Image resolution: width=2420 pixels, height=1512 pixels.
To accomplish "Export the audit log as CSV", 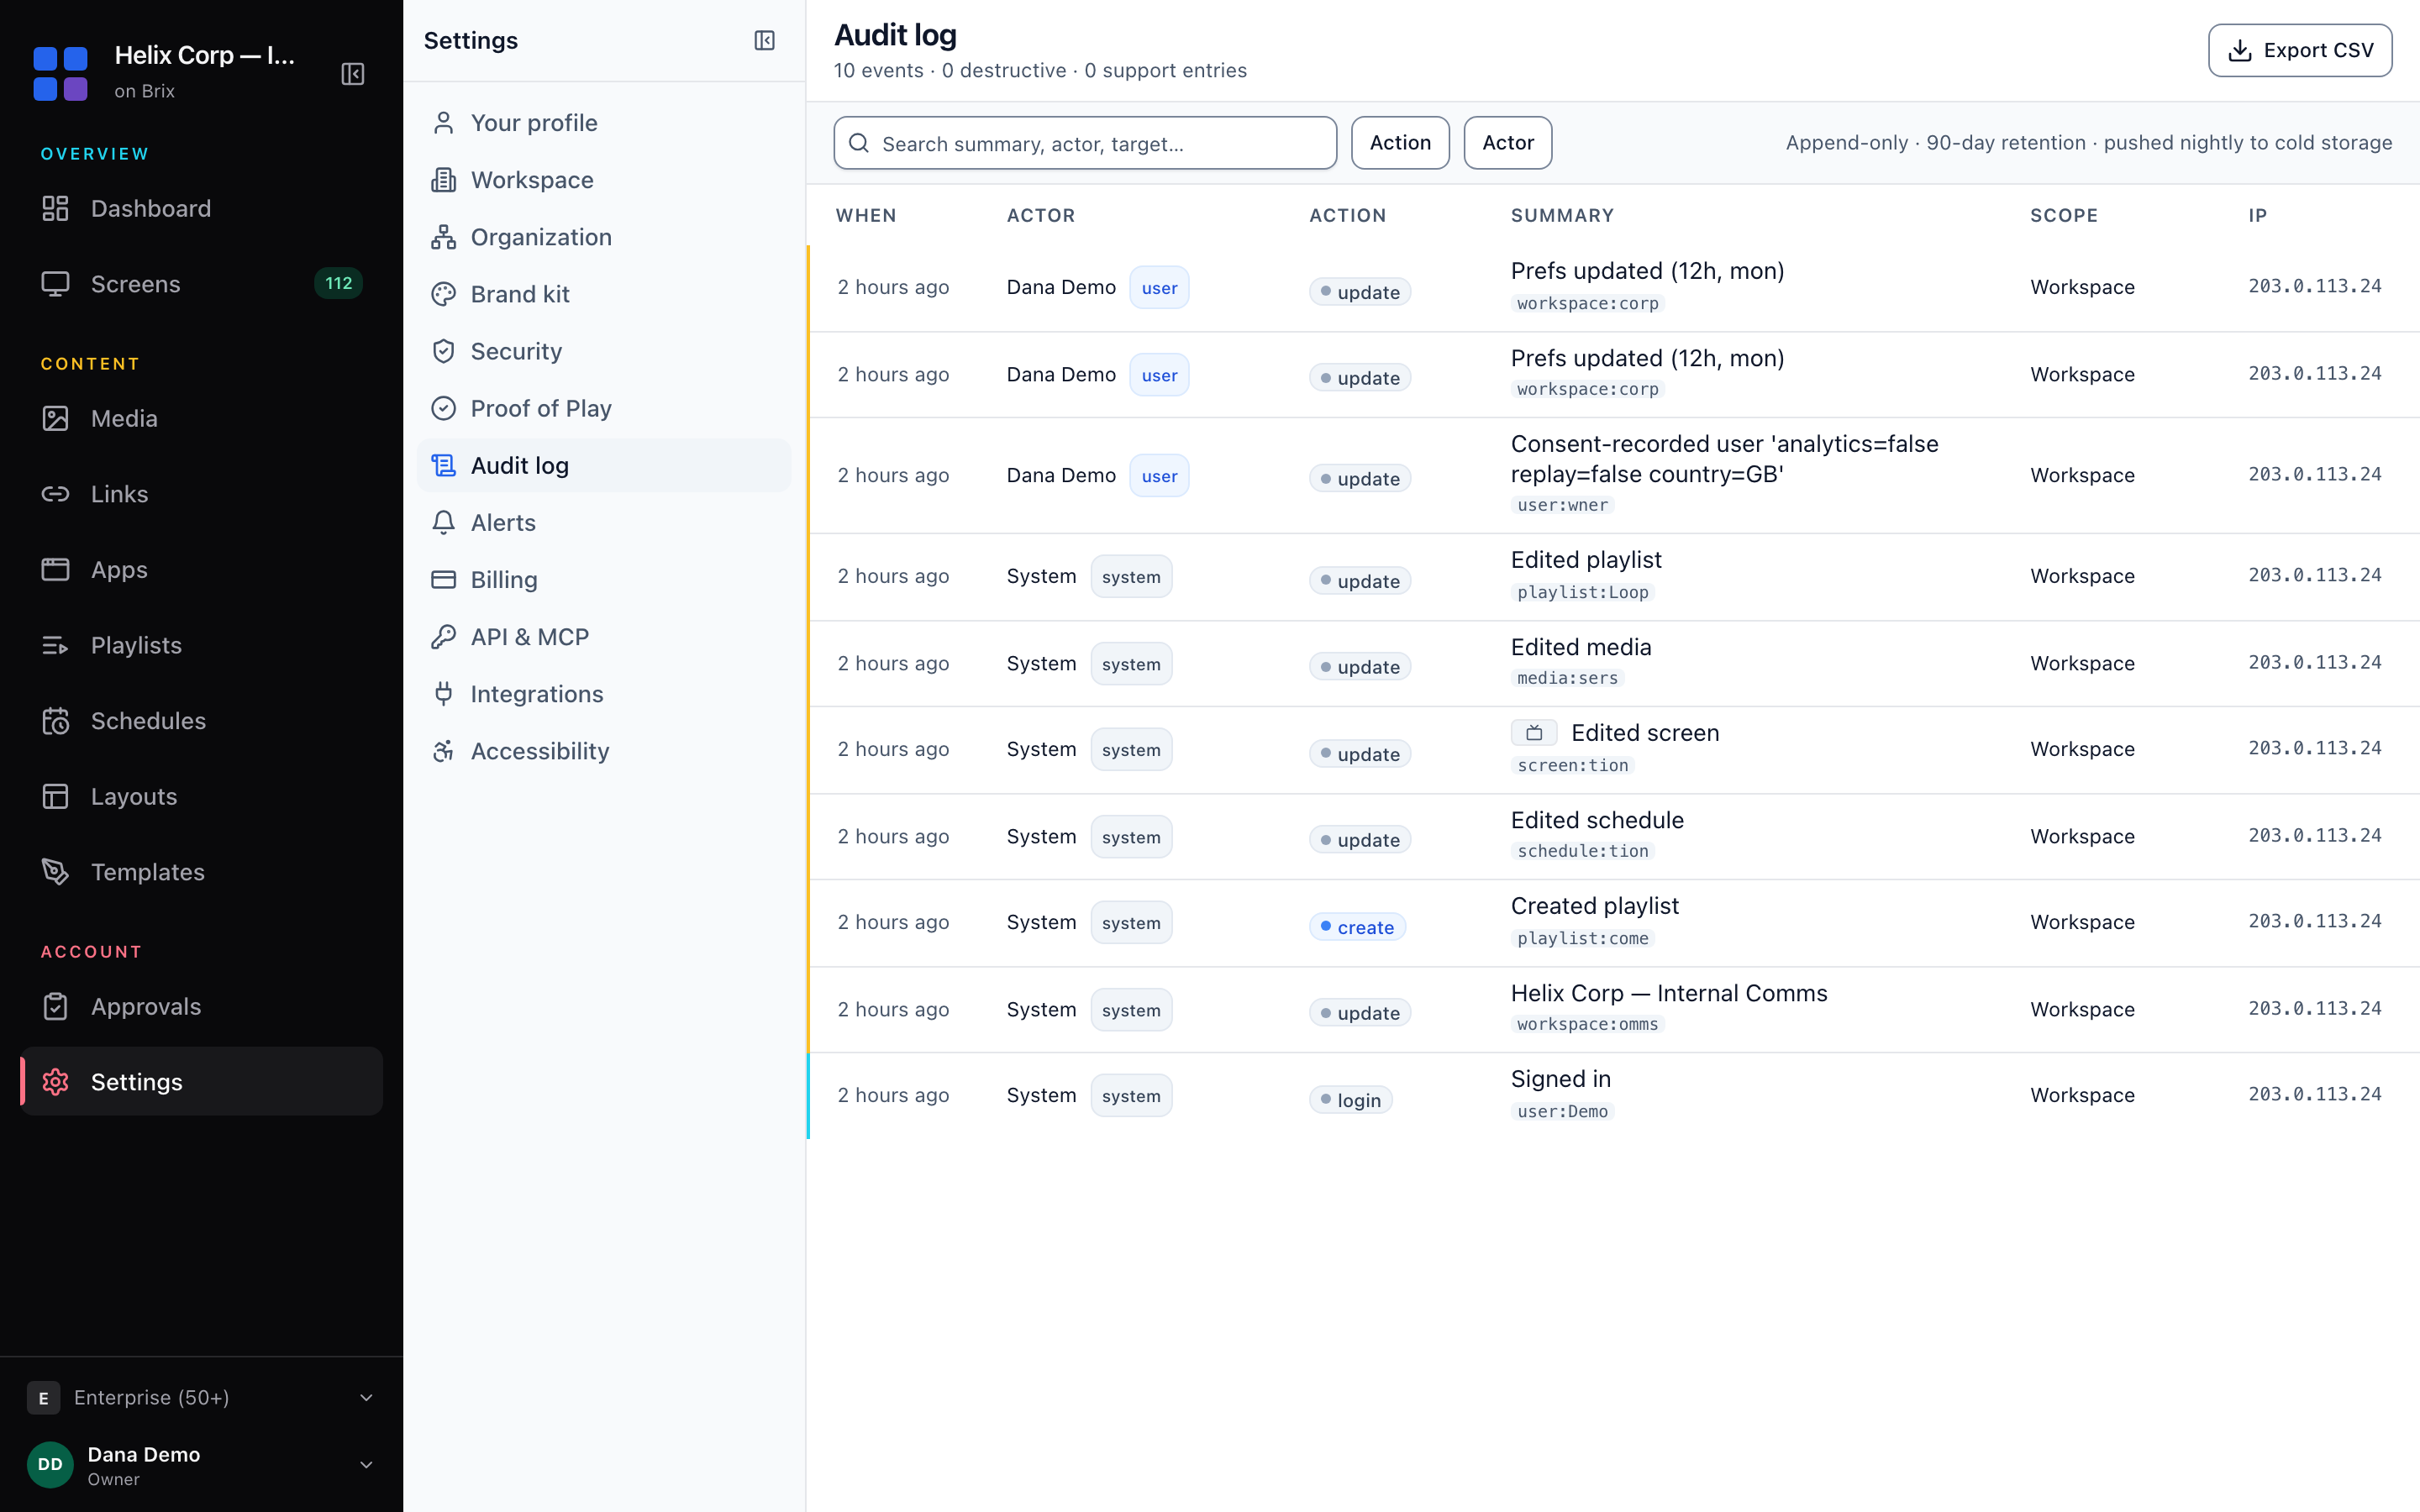I will point(2299,50).
